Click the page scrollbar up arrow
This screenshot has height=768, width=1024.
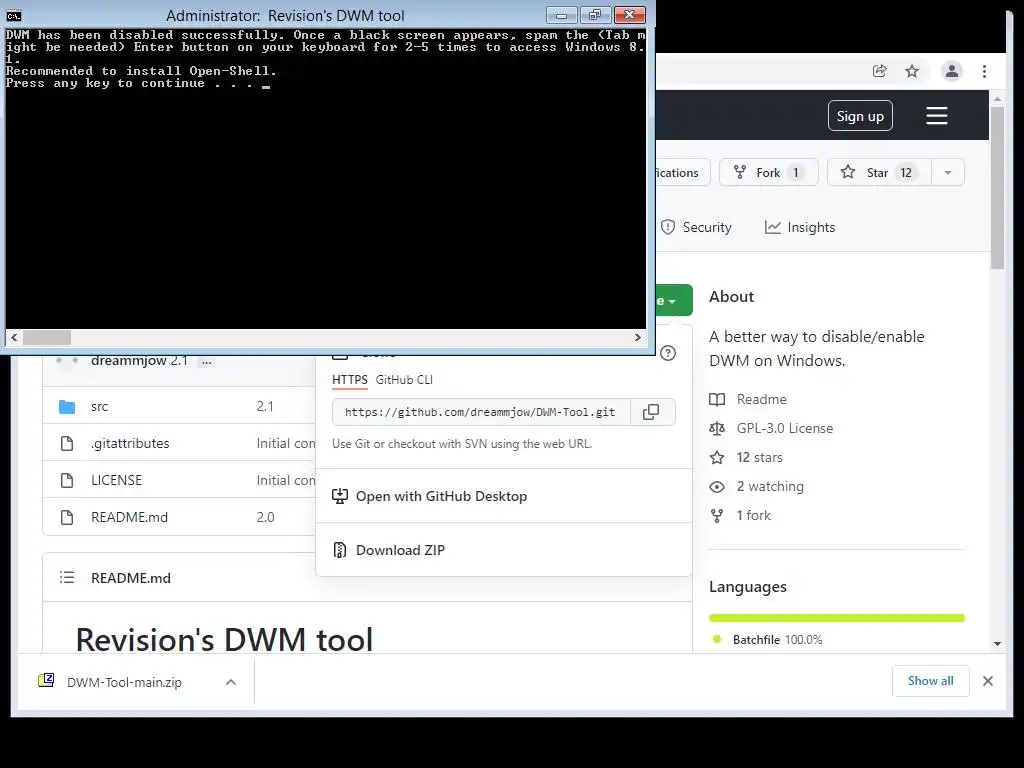[x=997, y=99]
